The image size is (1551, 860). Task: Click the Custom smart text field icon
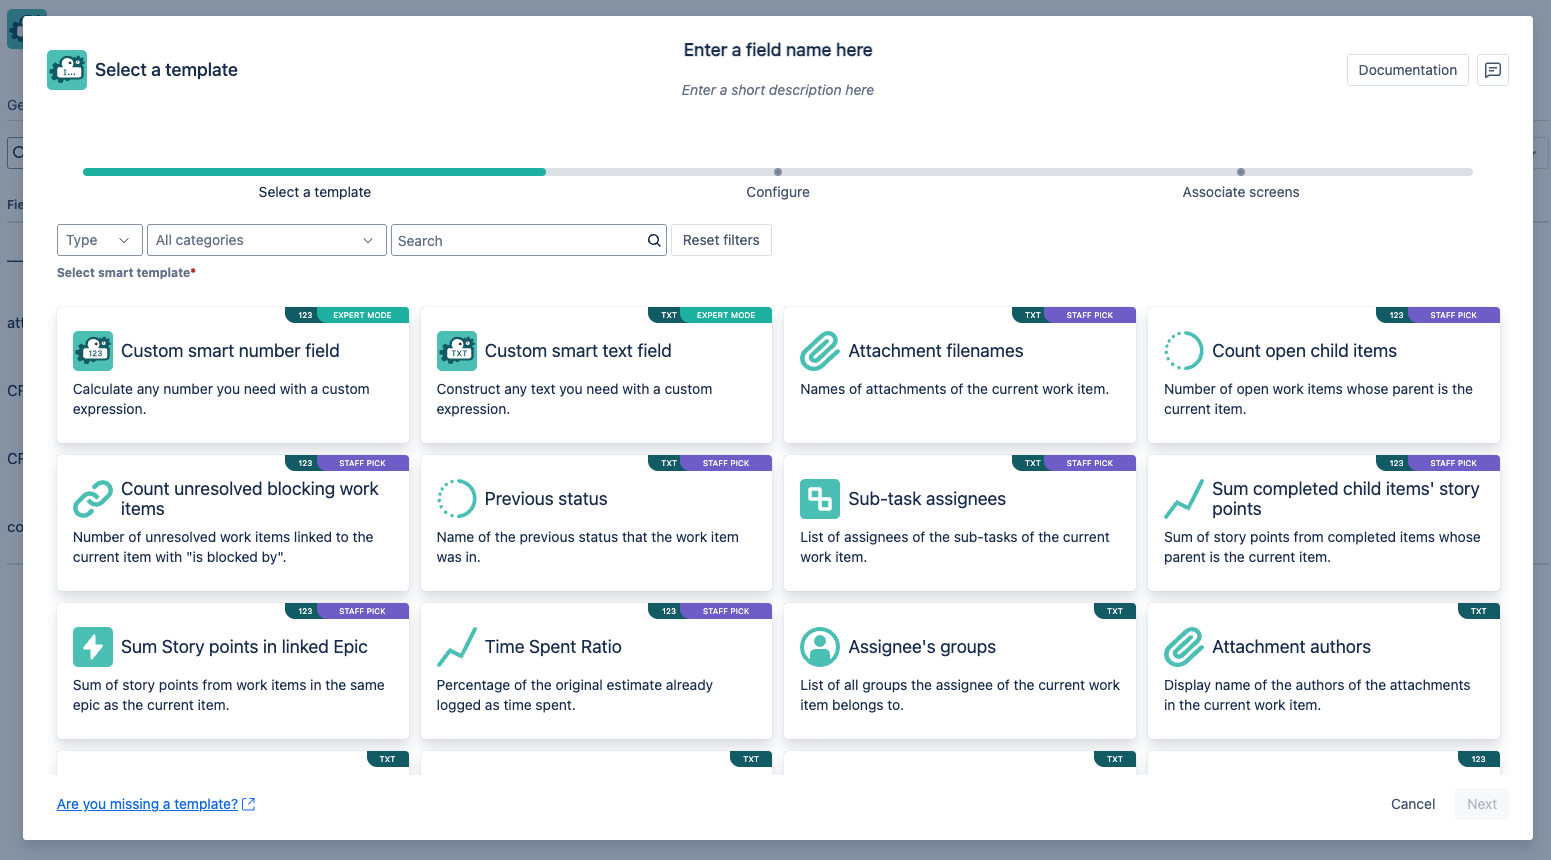[x=457, y=351]
